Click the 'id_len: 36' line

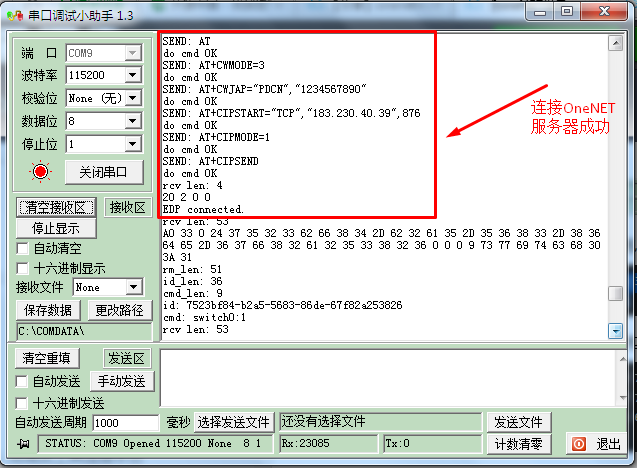pyautogui.click(x=193, y=281)
